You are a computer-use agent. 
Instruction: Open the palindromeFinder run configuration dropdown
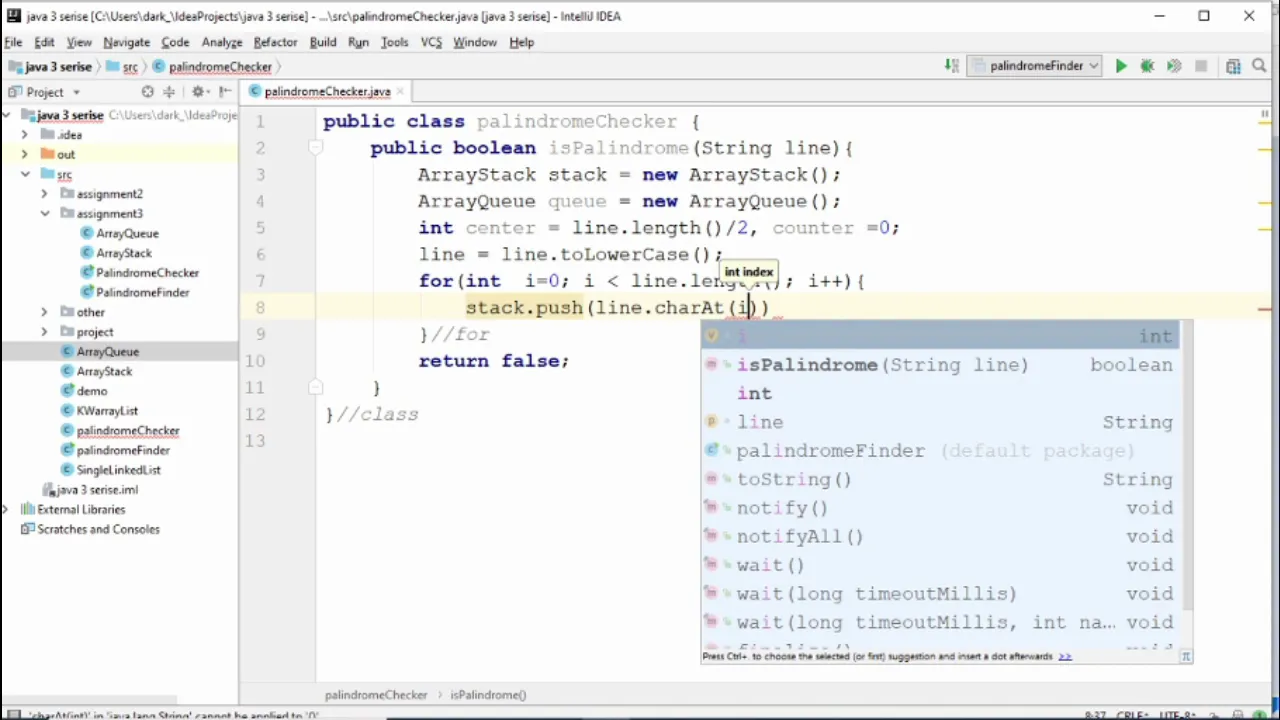click(x=1035, y=66)
